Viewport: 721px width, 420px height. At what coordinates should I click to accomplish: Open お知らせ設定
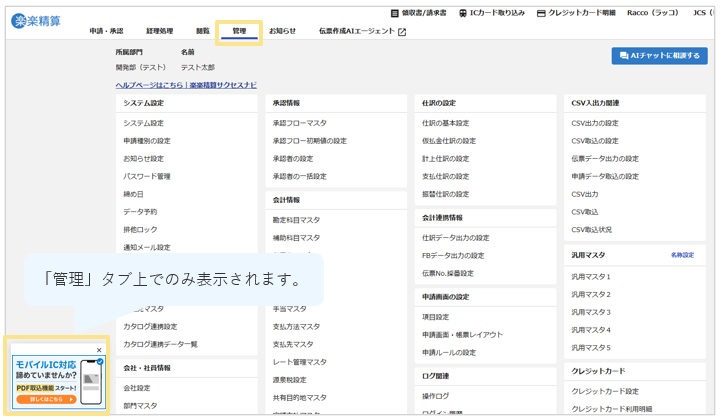[143, 159]
